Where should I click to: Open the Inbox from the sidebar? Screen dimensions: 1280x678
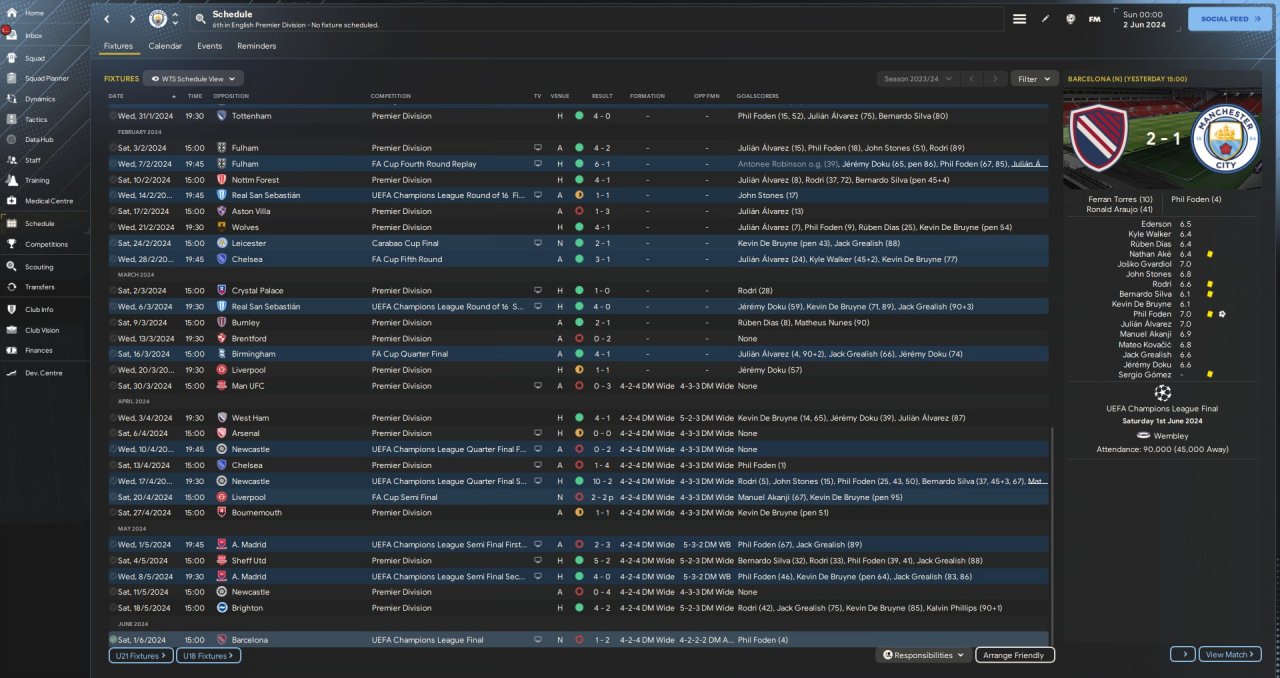[x=12, y=35]
